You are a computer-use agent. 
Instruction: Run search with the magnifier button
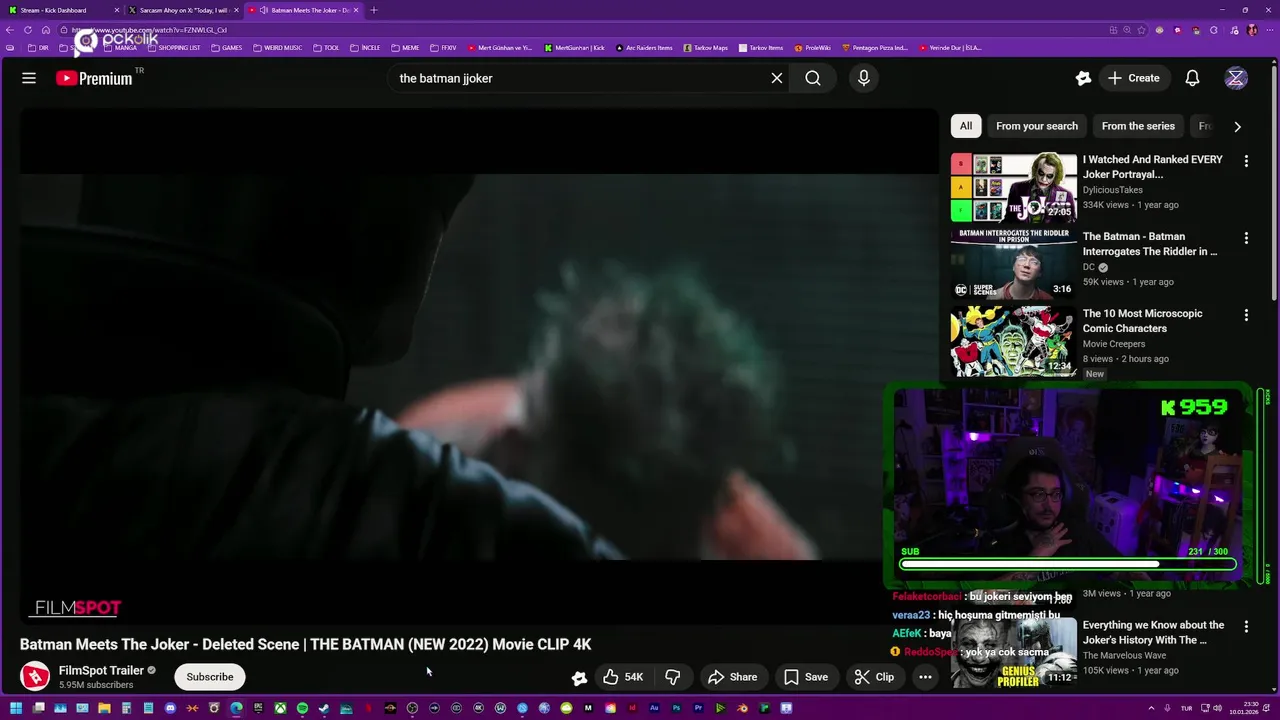pos(813,78)
